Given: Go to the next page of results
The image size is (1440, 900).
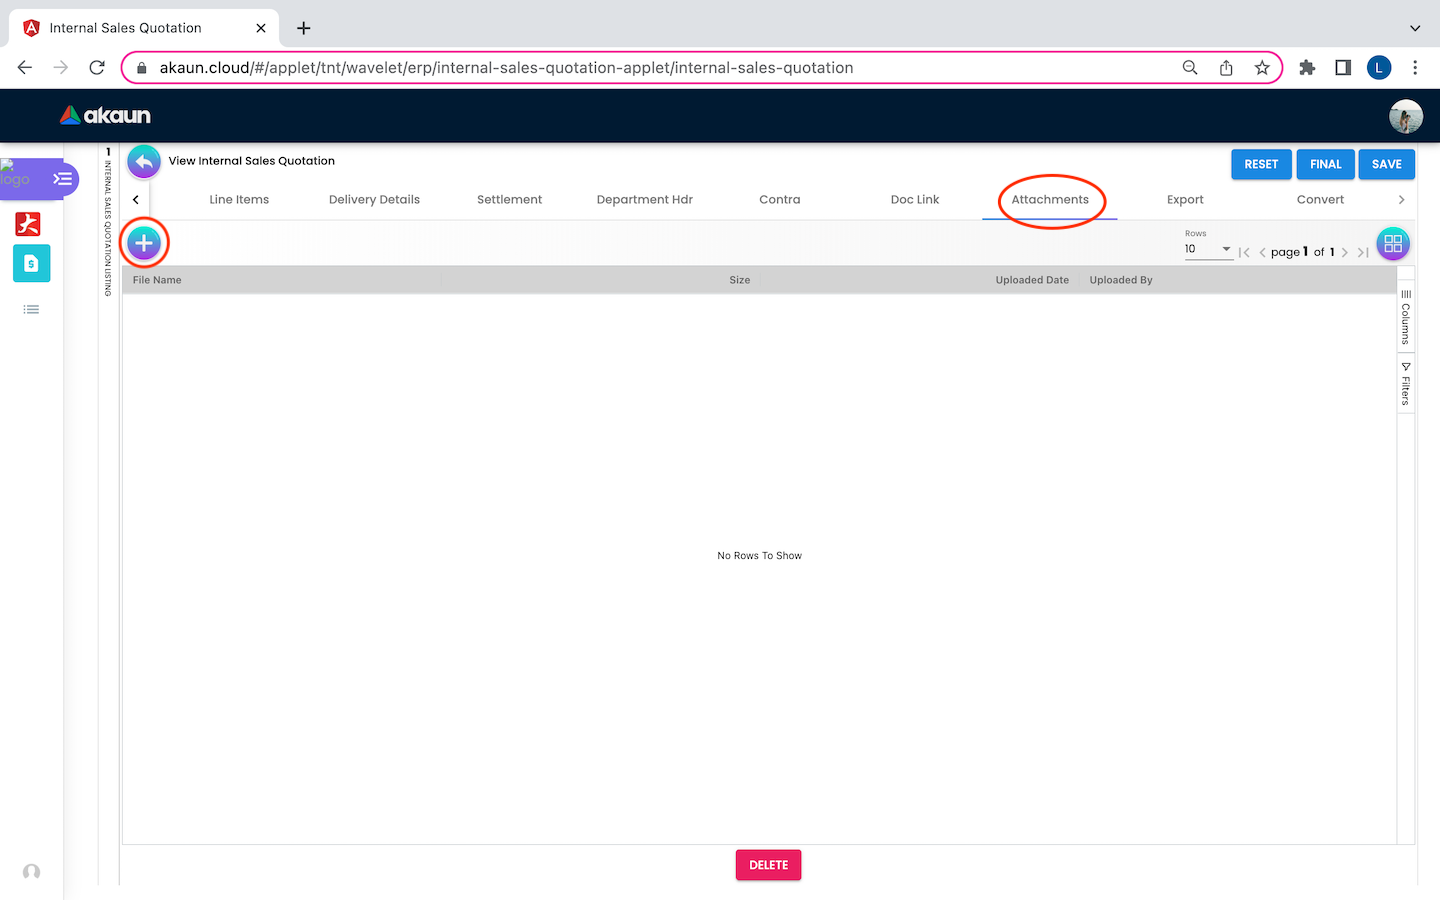Looking at the screenshot, I should click(1345, 252).
